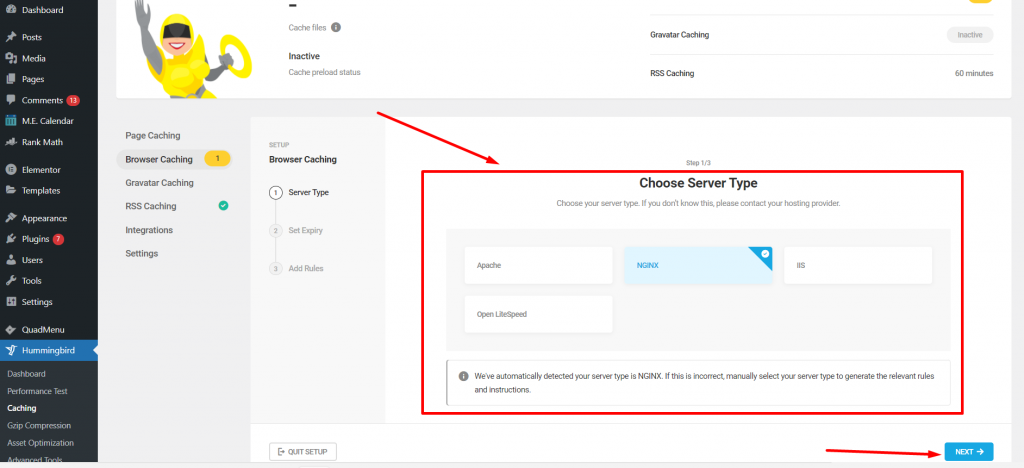Open Asset Optimization submenu item
The height and width of the screenshot is (468, 1024).
(x=40, y=443)
